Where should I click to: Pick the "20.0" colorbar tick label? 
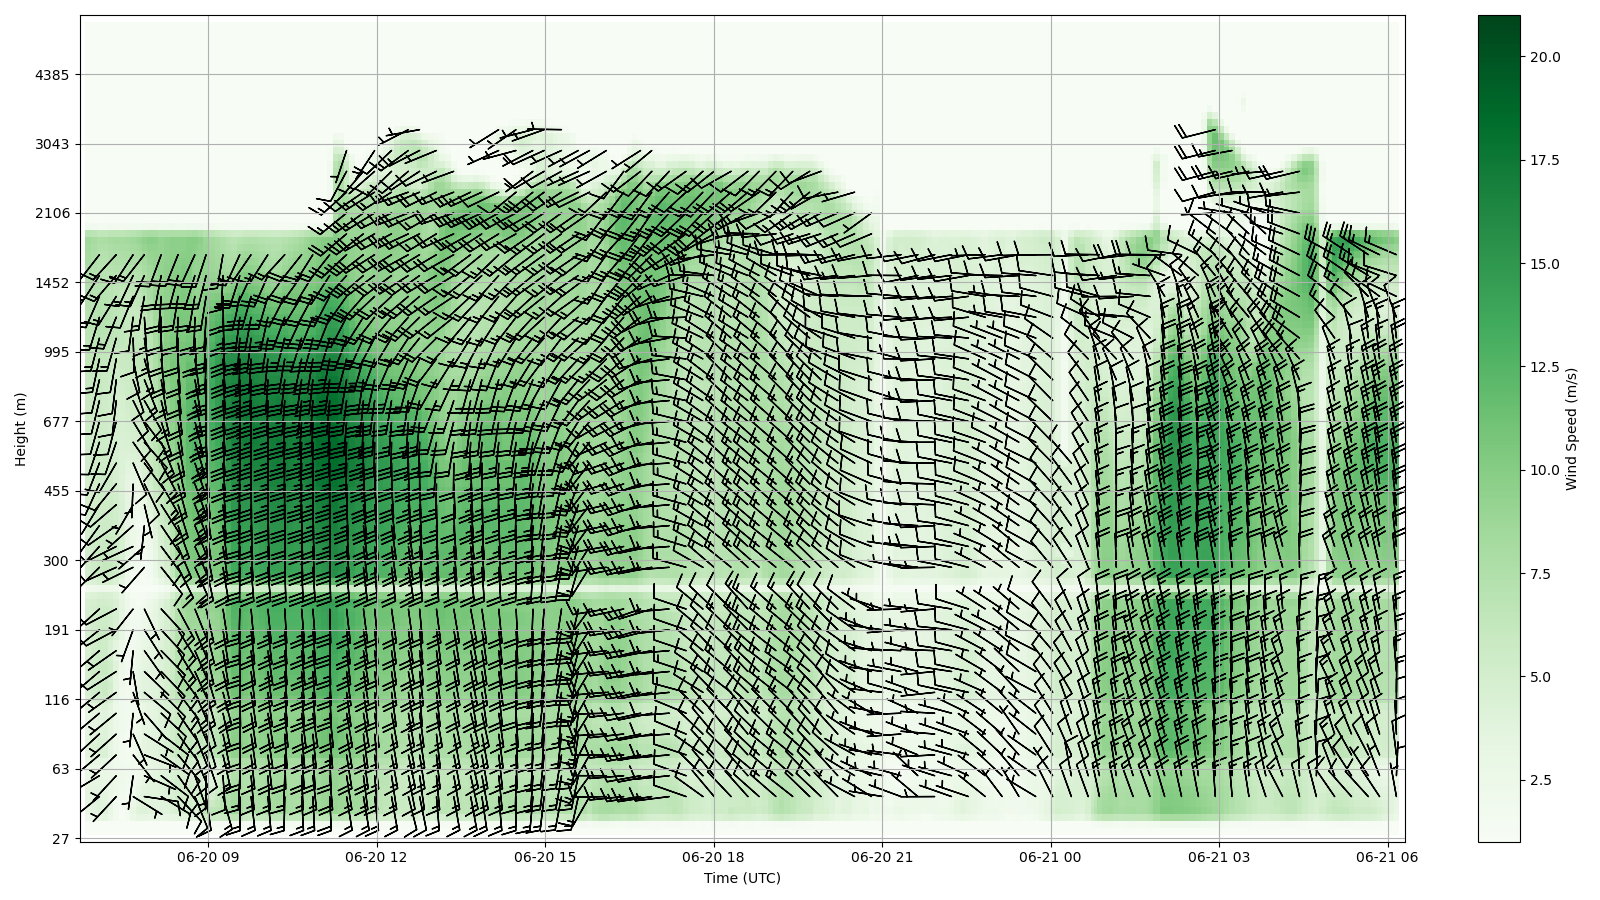(x=1545, y=57)
